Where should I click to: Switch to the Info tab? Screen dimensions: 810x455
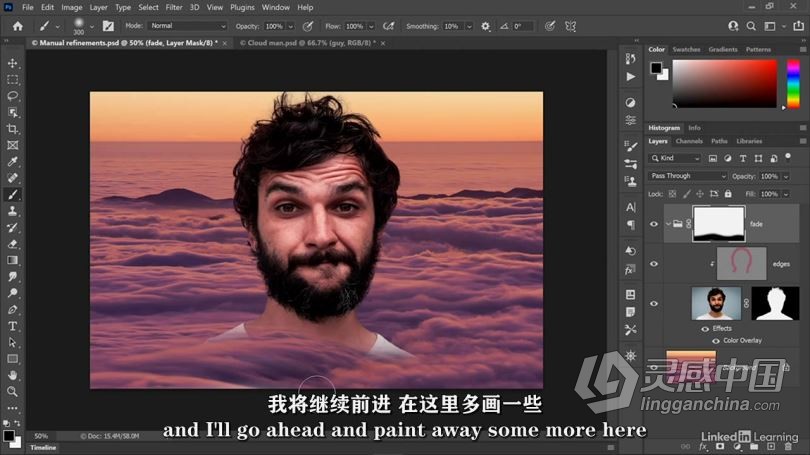[x=694, y=128]
